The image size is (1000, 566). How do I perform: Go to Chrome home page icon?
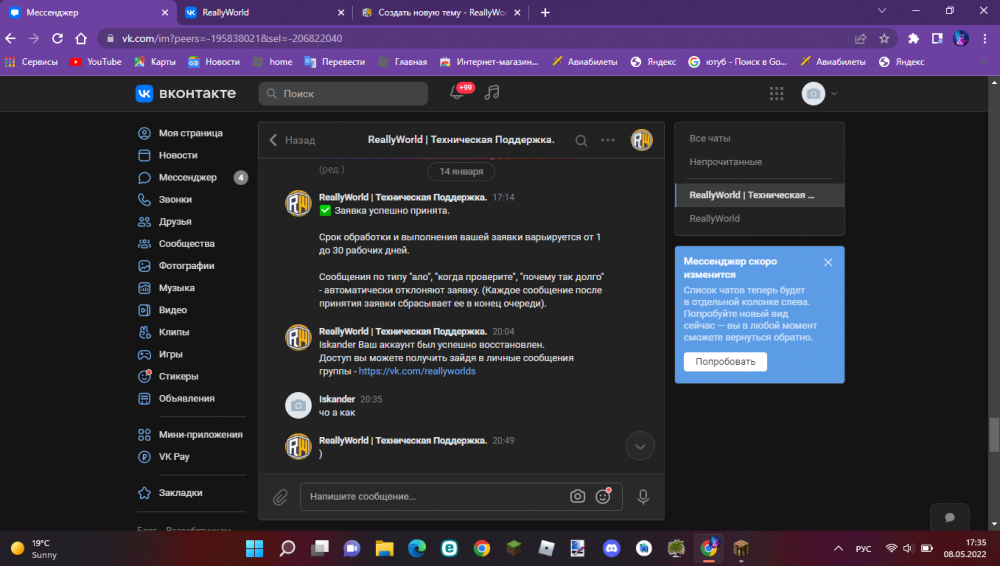tap(81, 38)
